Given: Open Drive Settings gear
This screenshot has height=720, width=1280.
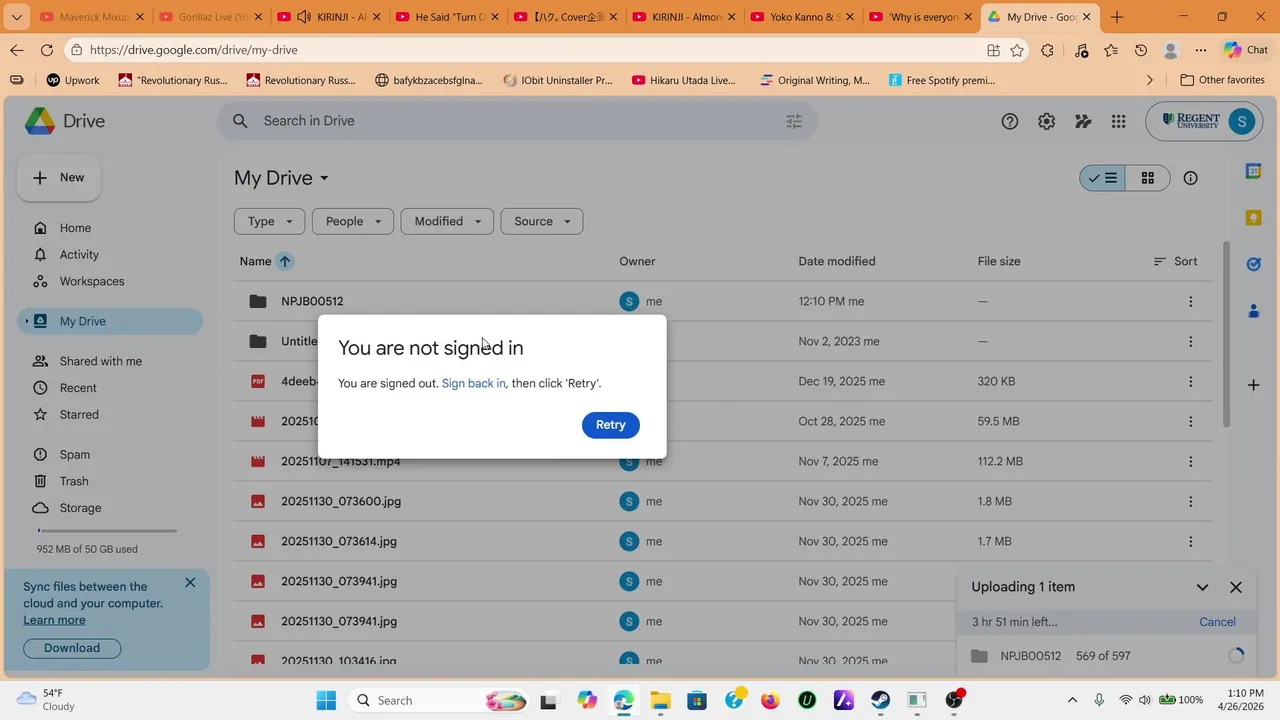Looking at the screenshot, I should point(1046,121).
